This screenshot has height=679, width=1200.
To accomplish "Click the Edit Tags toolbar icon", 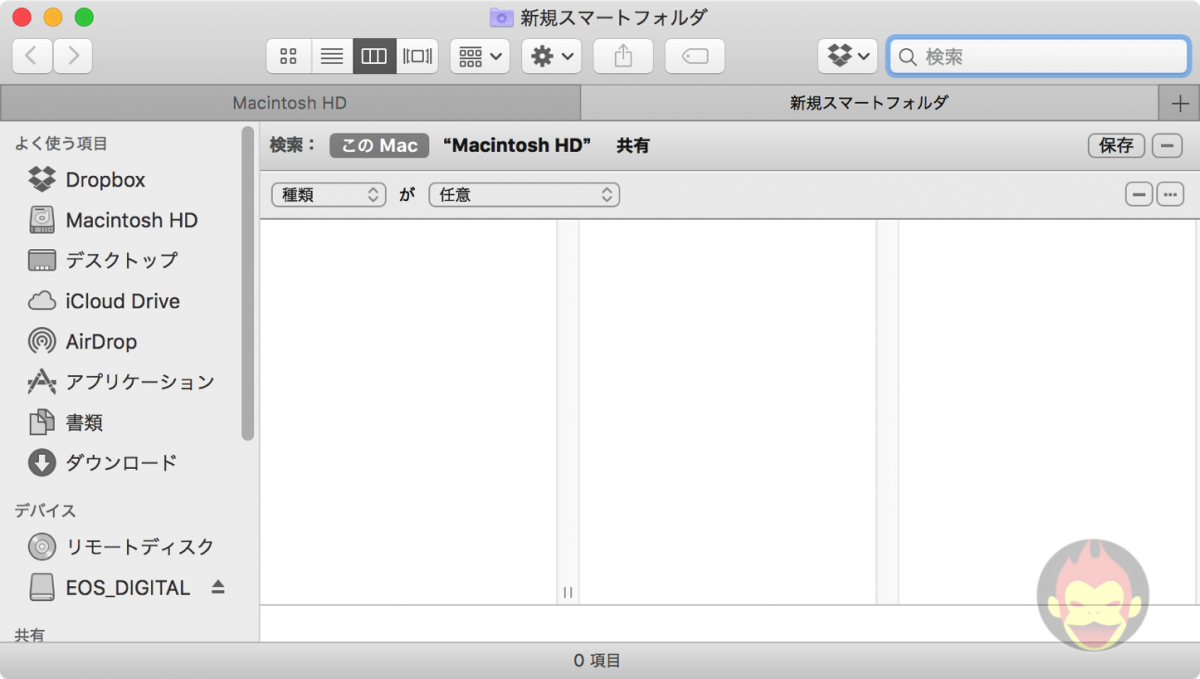I will click(694, 56).
